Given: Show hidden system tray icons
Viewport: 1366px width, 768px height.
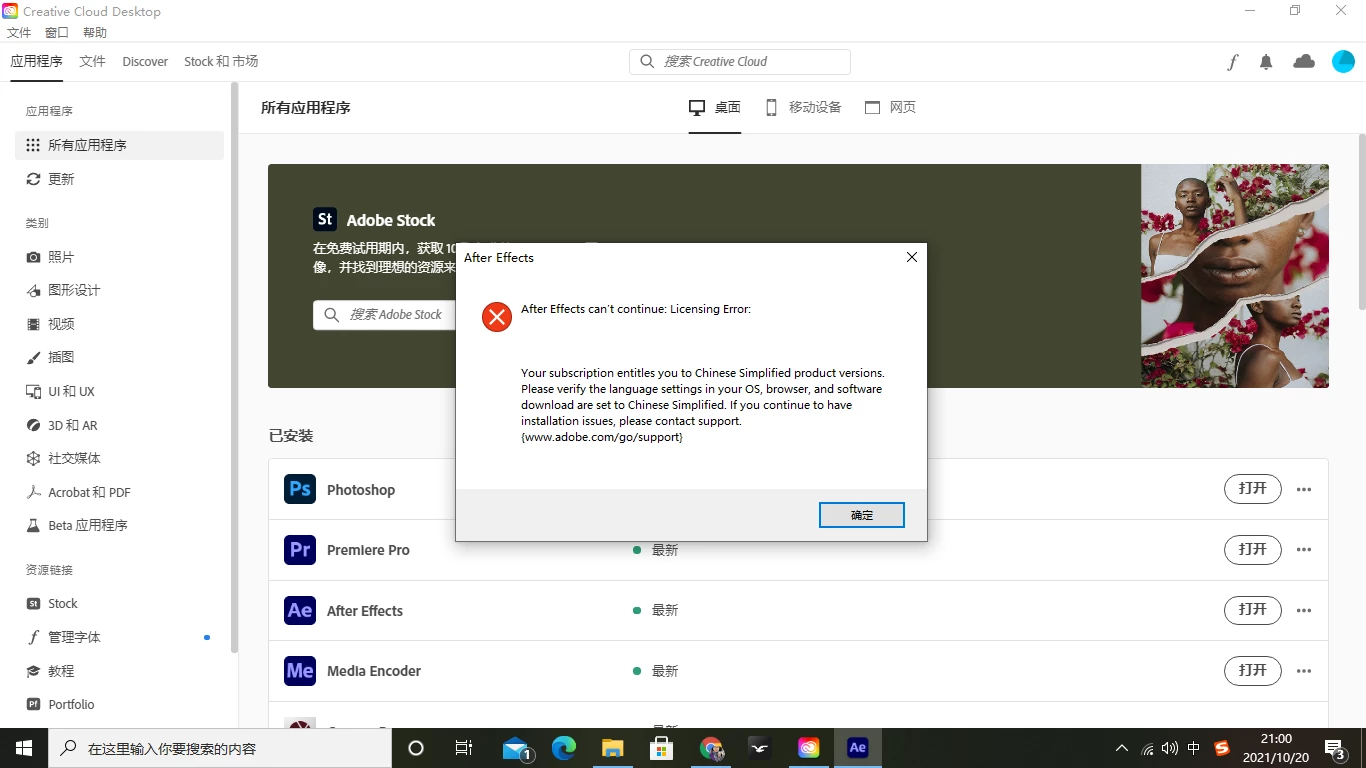Looking at the screenshot, I should point(1122,748).
